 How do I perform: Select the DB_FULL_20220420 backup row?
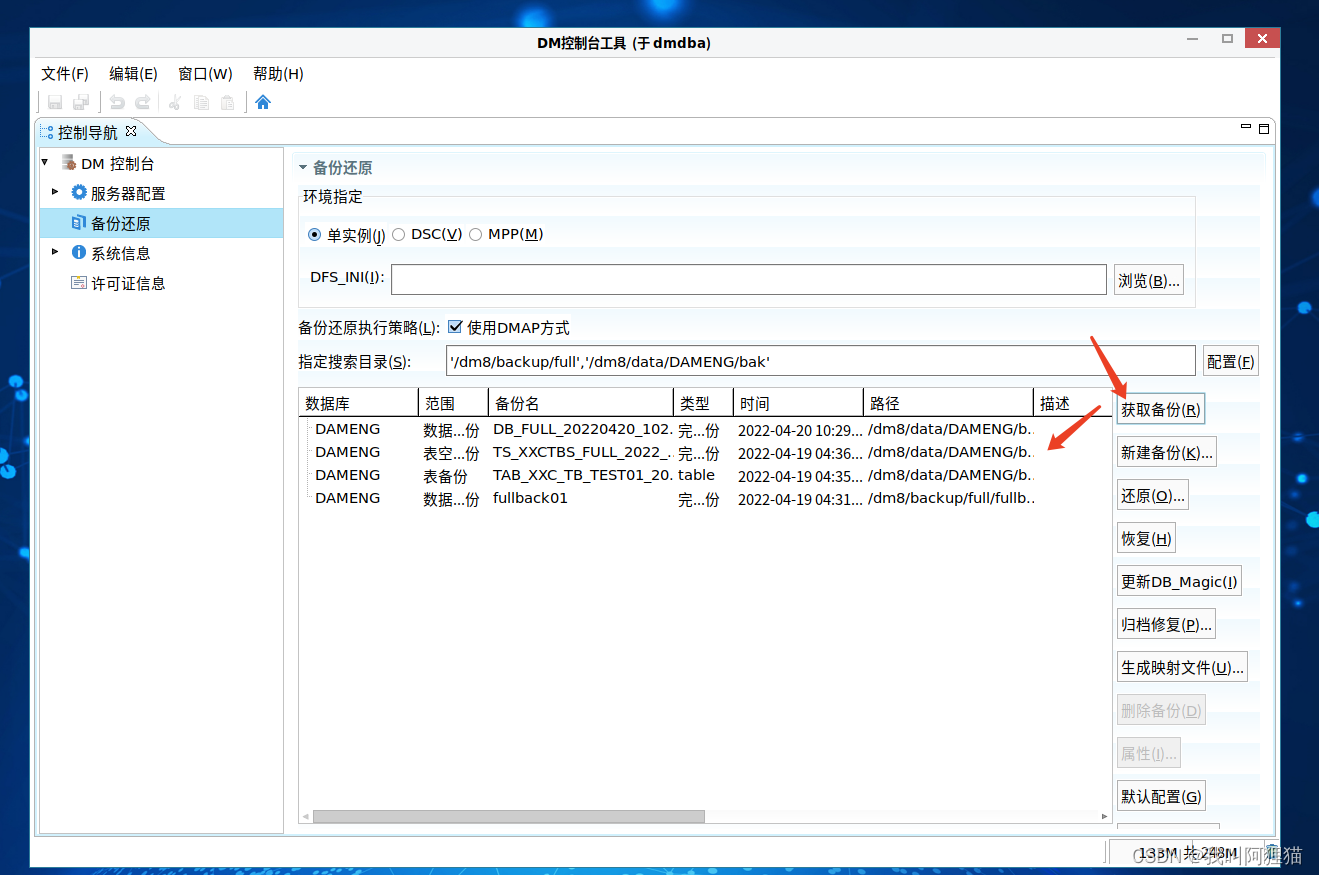coord(704,429)
